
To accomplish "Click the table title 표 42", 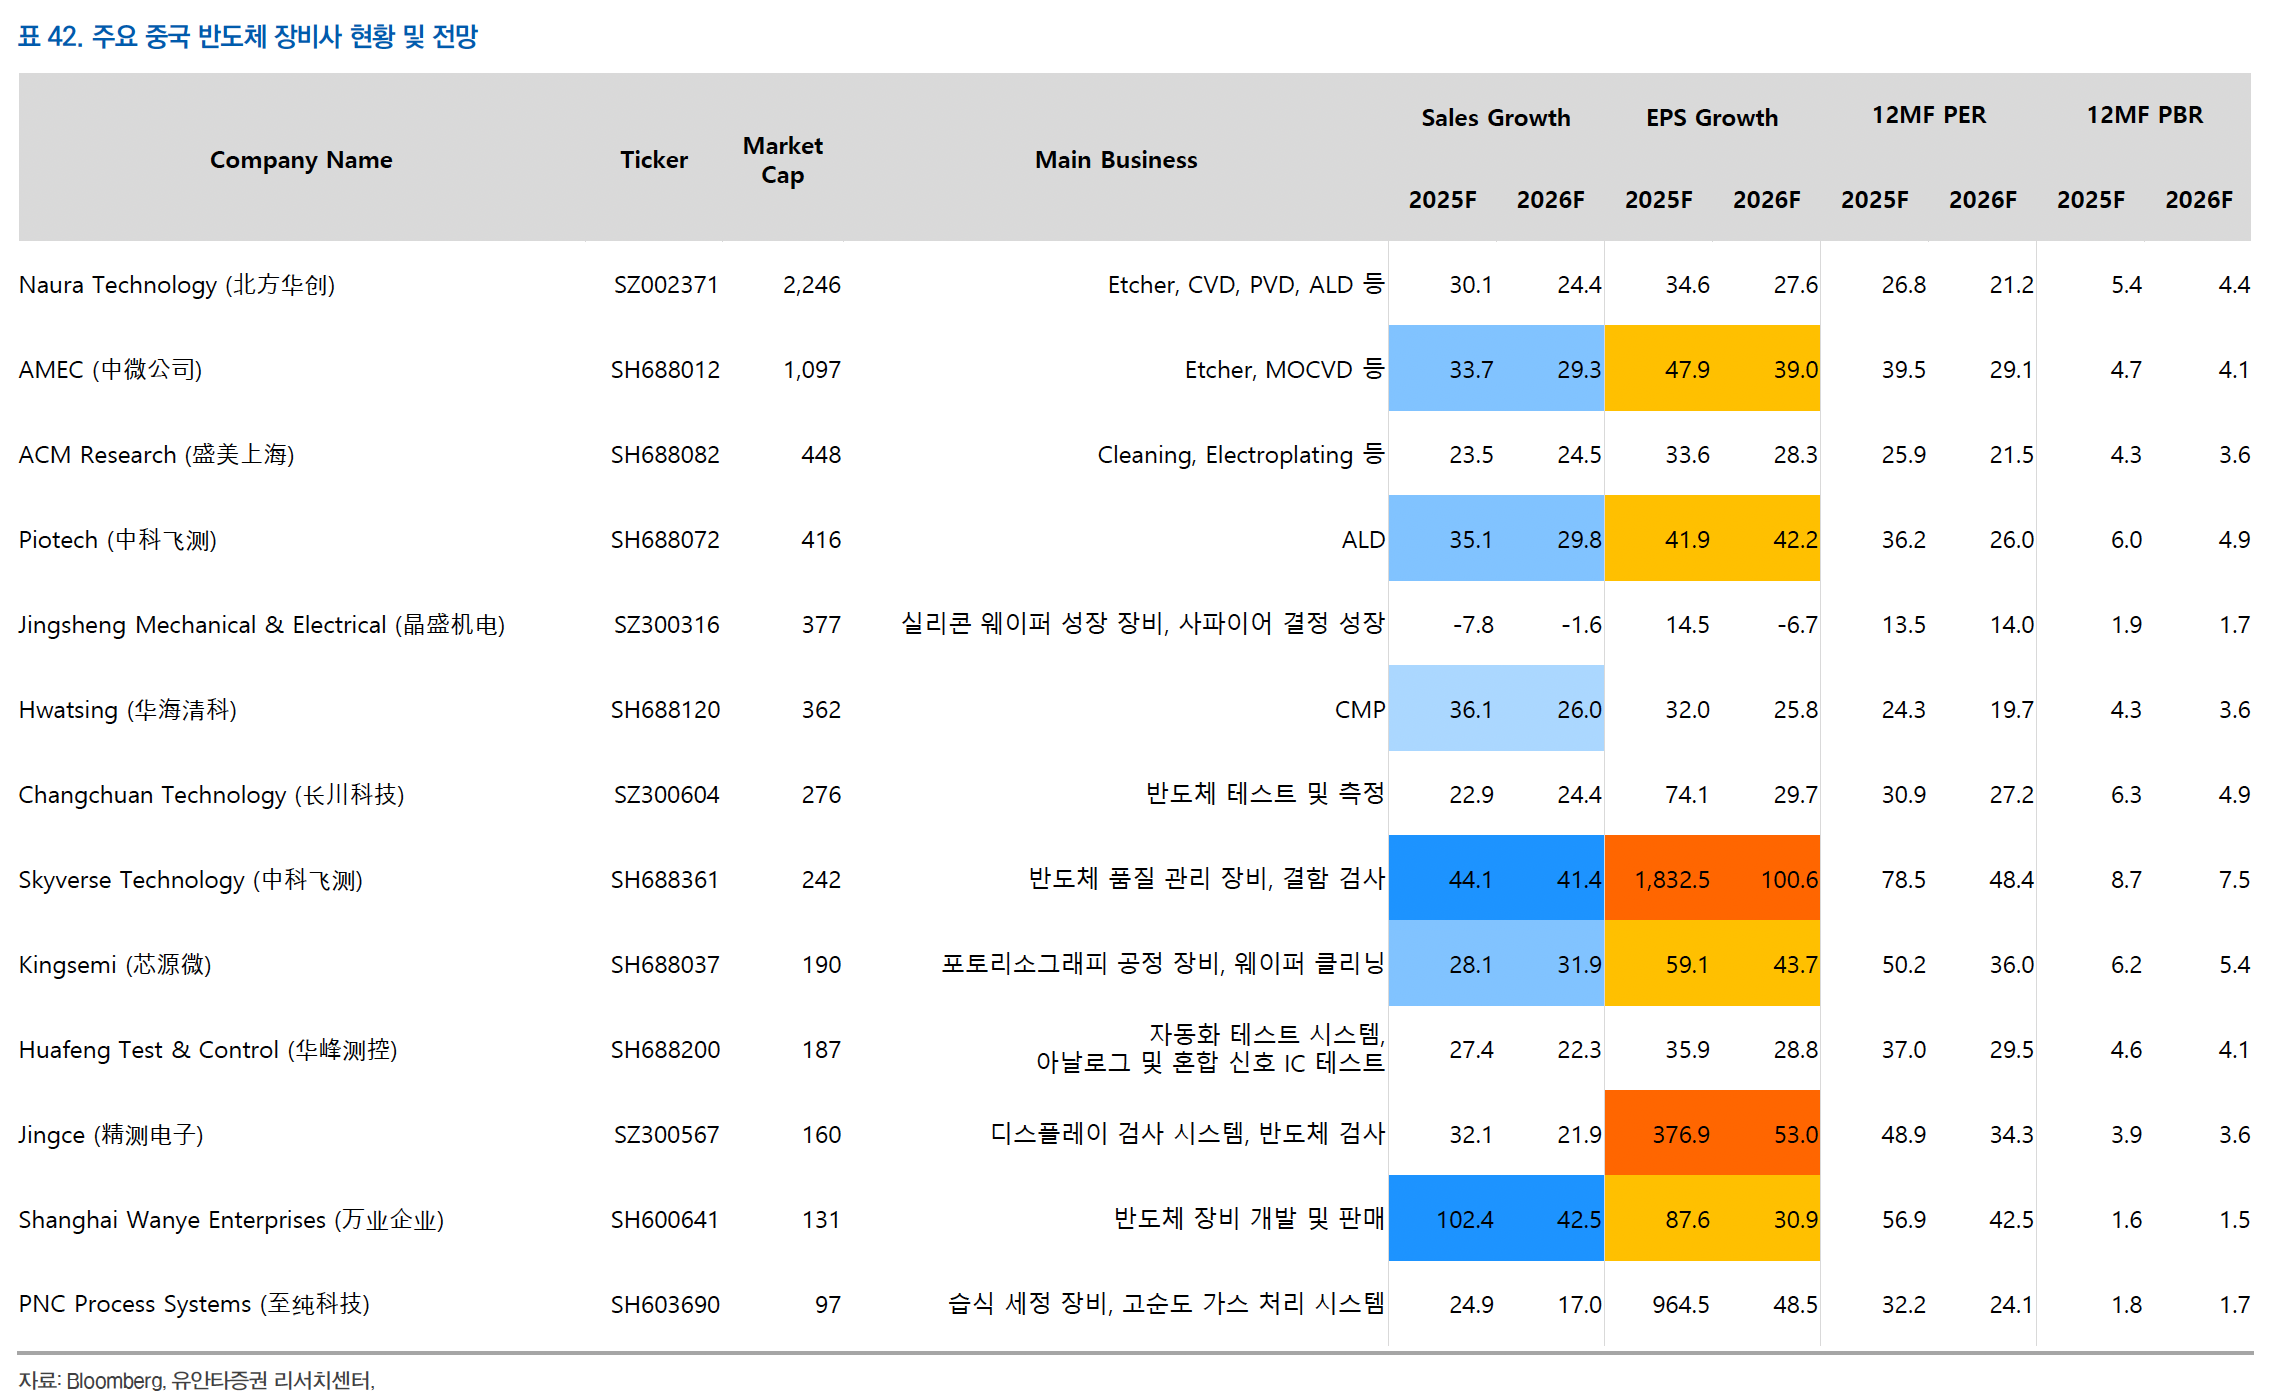I will 247,37.
